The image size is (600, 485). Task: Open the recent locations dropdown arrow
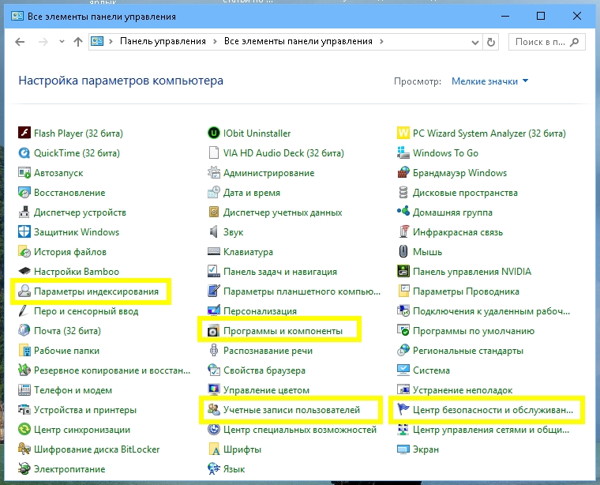tap(62, 41)
